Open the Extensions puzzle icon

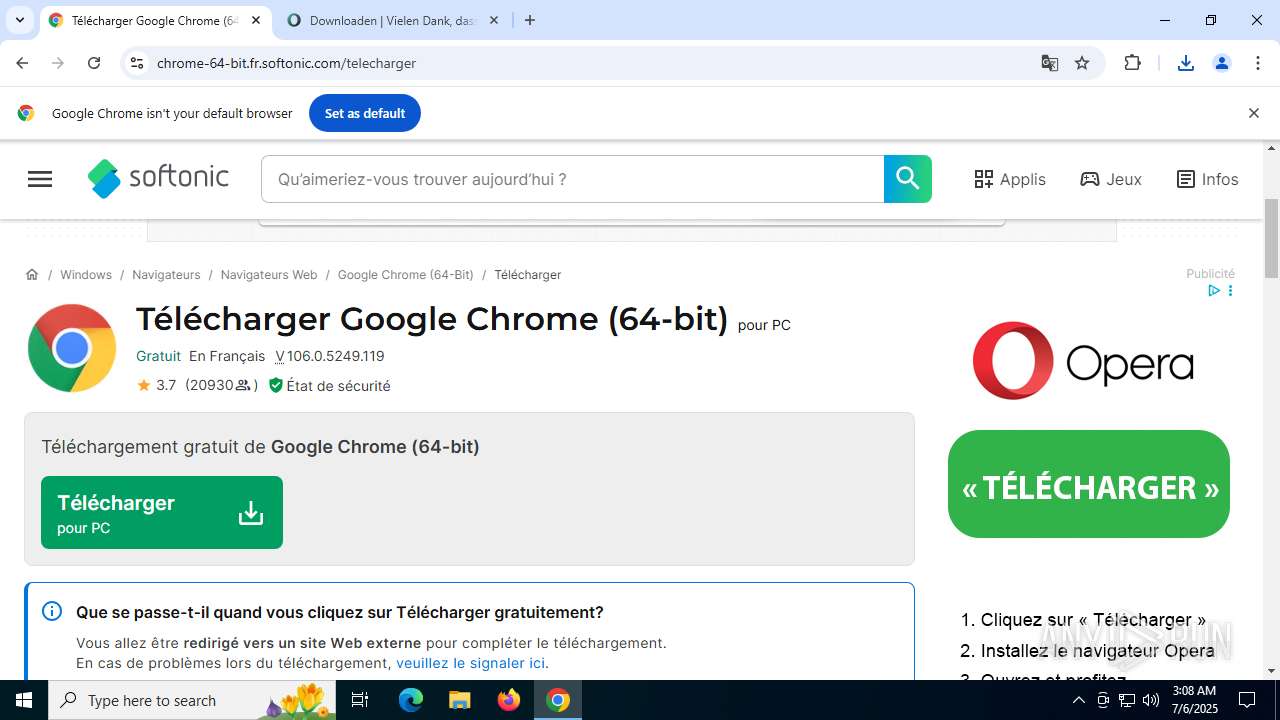click(1132, 63)
